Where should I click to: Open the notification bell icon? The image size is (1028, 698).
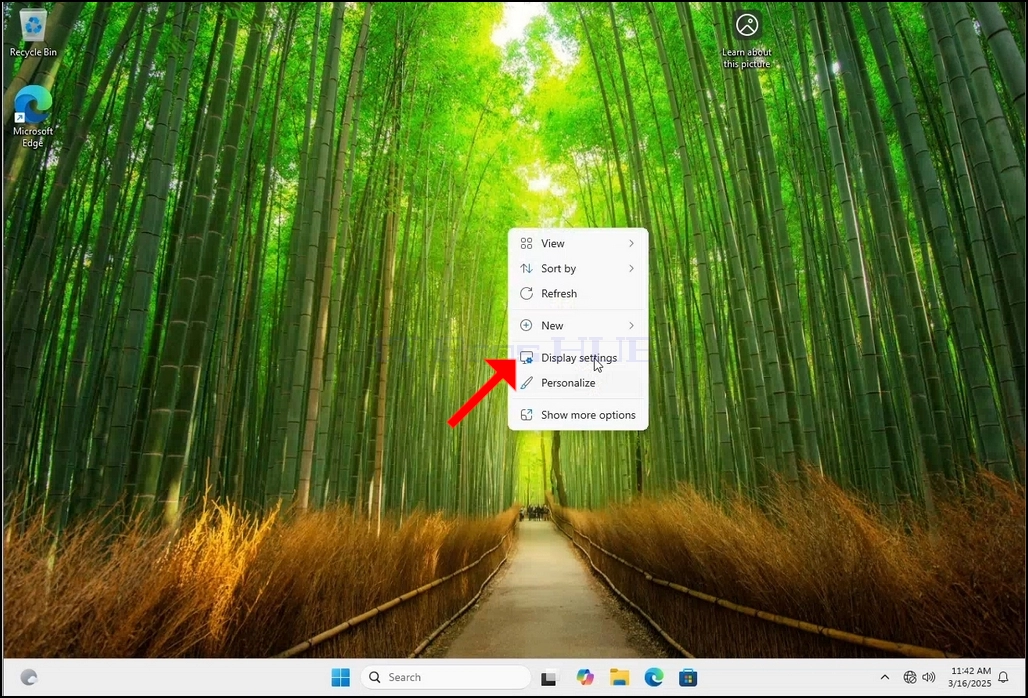click(1003, 677)
